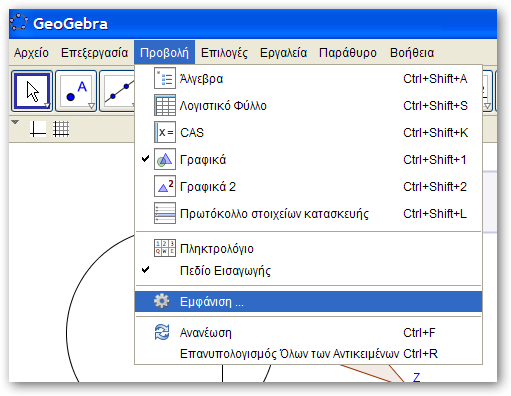
Task: Collapse style bar with small triangle
Action: (15, 122)
